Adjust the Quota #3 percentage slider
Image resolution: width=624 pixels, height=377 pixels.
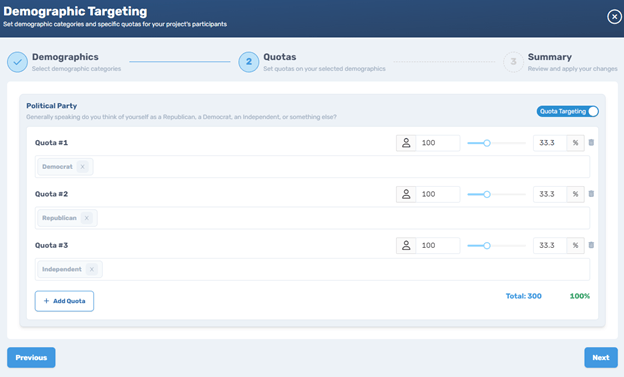[x=496, y=246]
